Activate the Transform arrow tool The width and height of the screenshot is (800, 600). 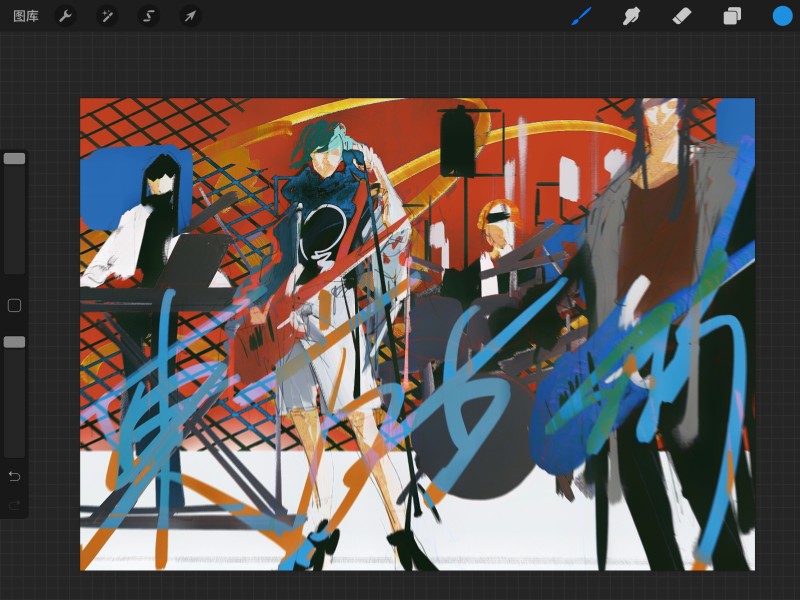[x=190, y=16]
